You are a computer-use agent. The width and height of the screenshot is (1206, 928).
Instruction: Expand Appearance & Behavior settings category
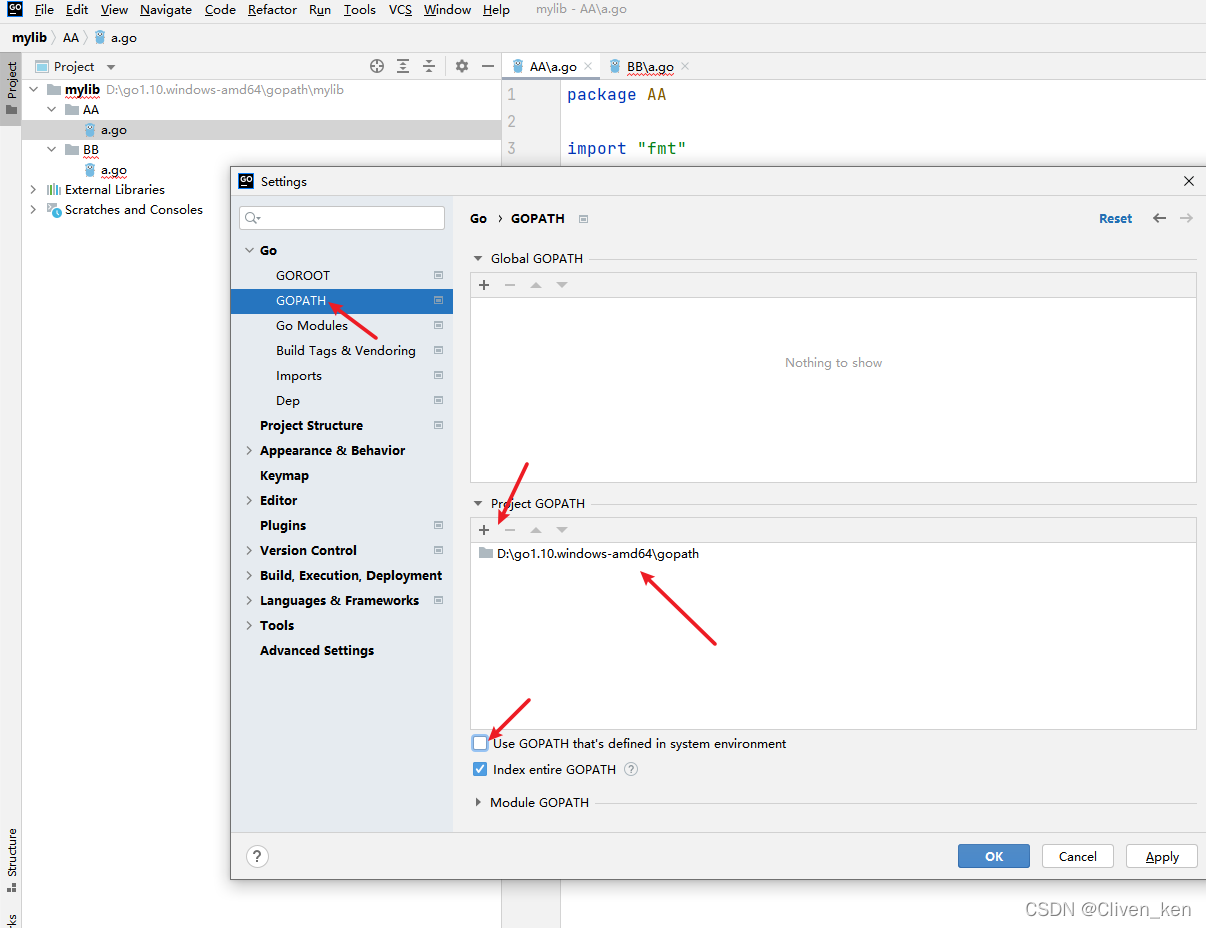point(249,451)
